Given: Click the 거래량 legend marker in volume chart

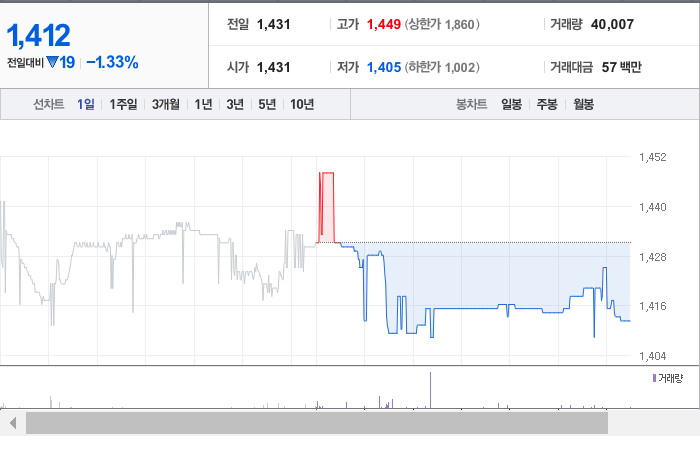Looking at the screenshot, I should (654, 379).
